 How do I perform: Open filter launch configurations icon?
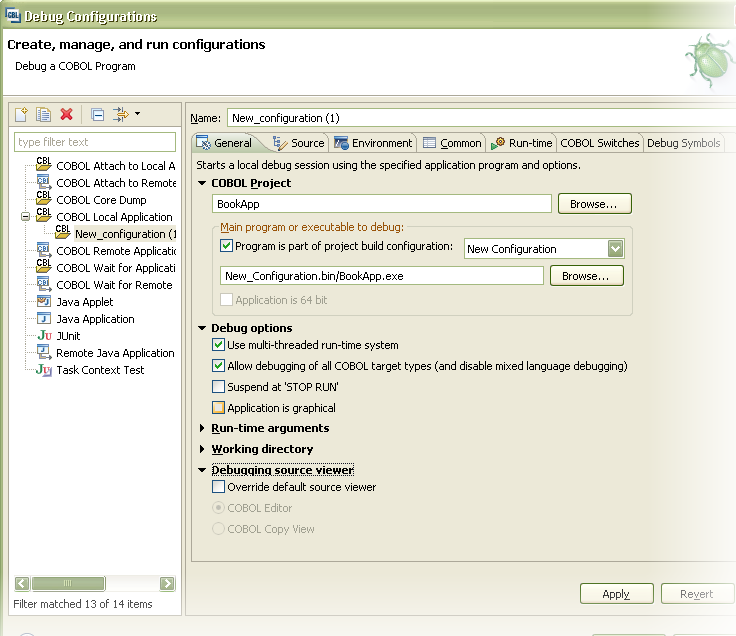tap(121, 114)
